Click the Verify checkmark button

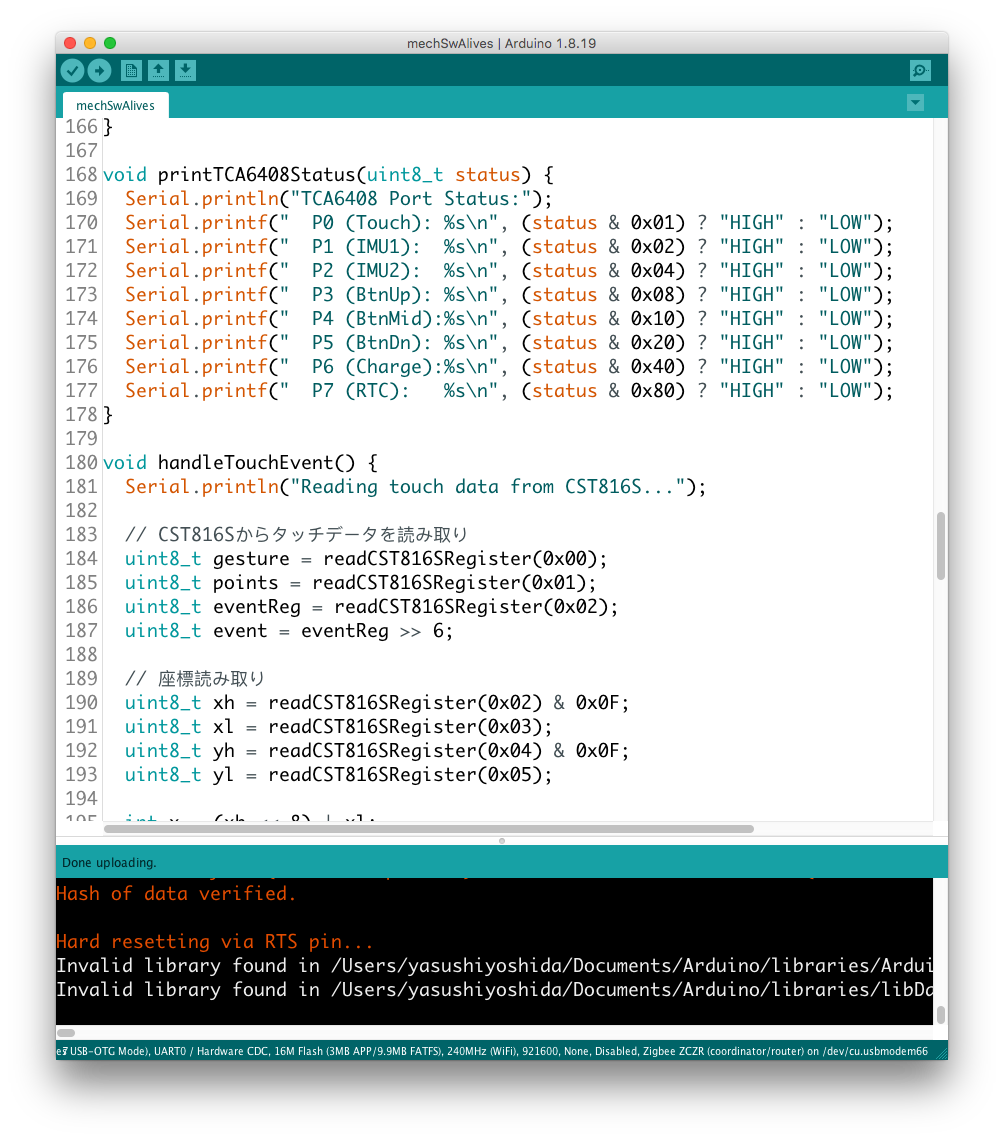pos(72,70)
